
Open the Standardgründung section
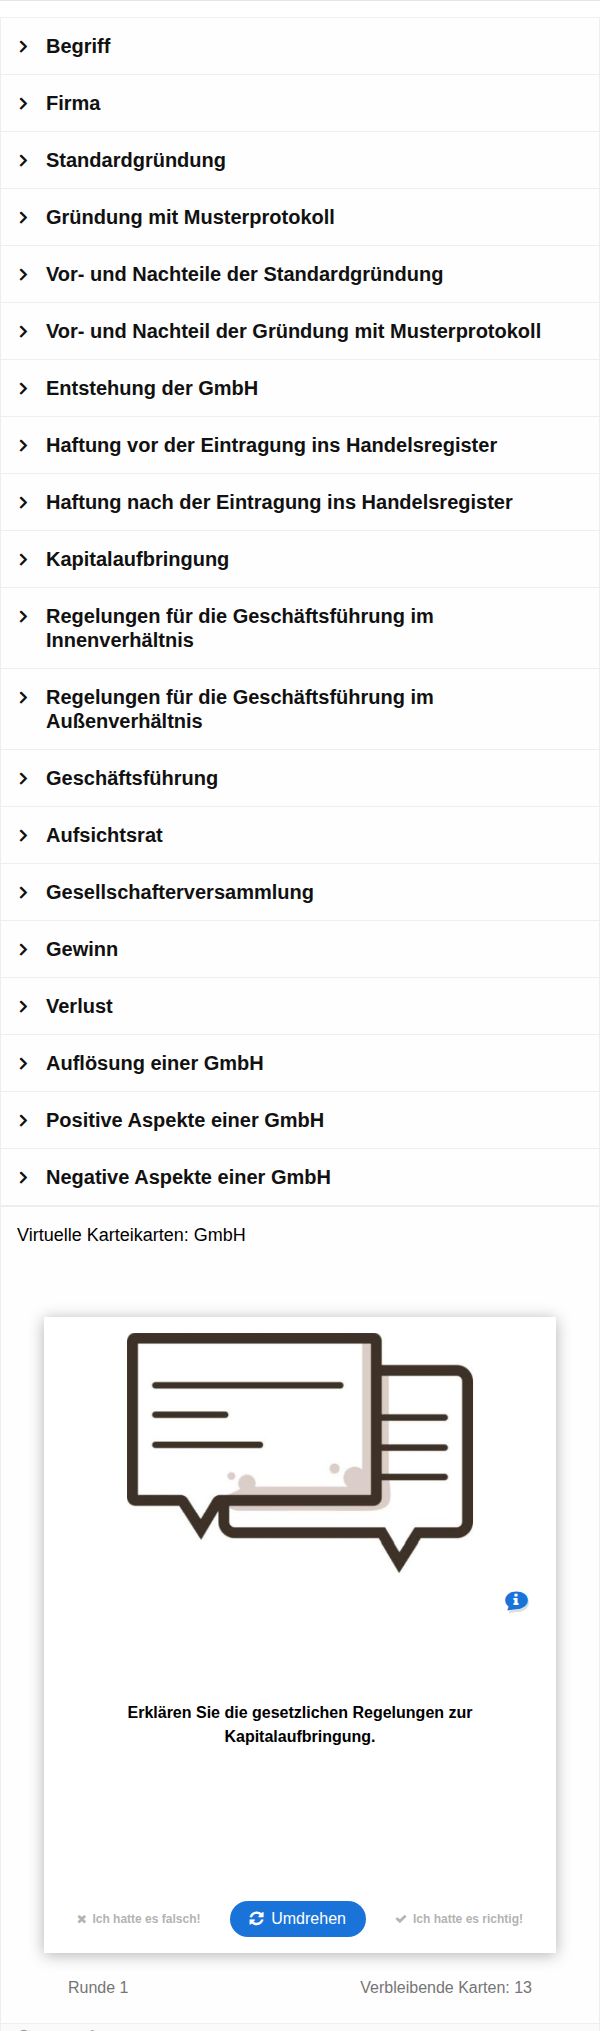tap(300, 160)
